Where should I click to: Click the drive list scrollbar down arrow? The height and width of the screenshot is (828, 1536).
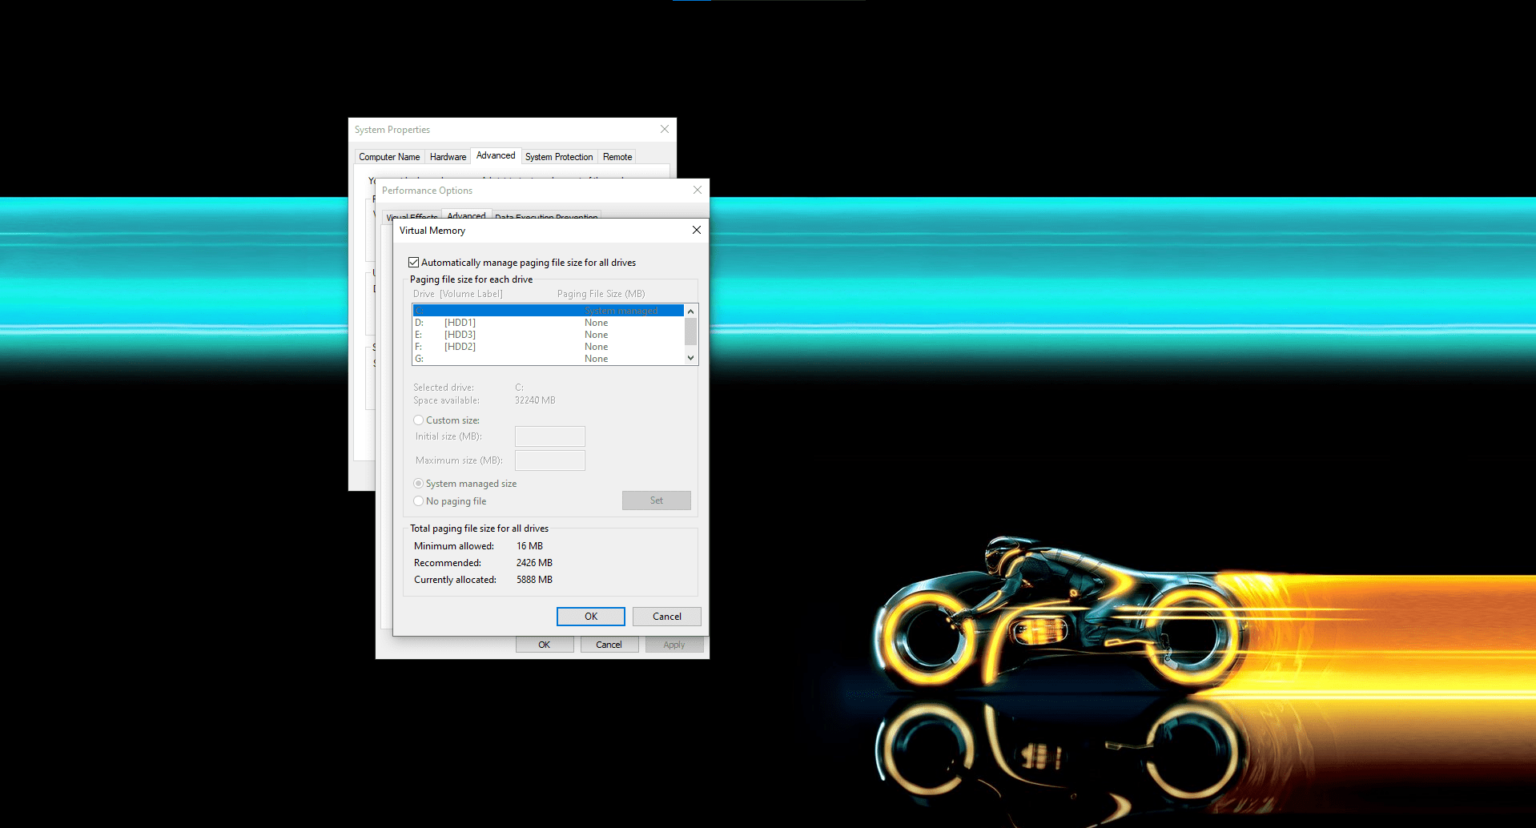point(690,358)
